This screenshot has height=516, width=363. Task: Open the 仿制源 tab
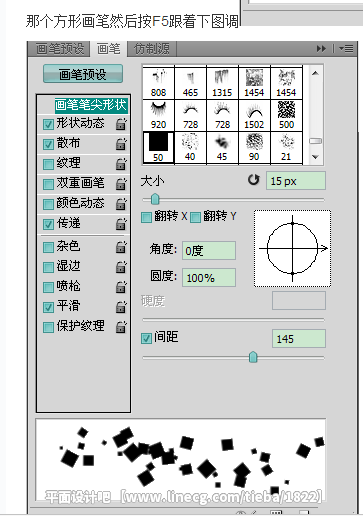[x=152, y=49]
